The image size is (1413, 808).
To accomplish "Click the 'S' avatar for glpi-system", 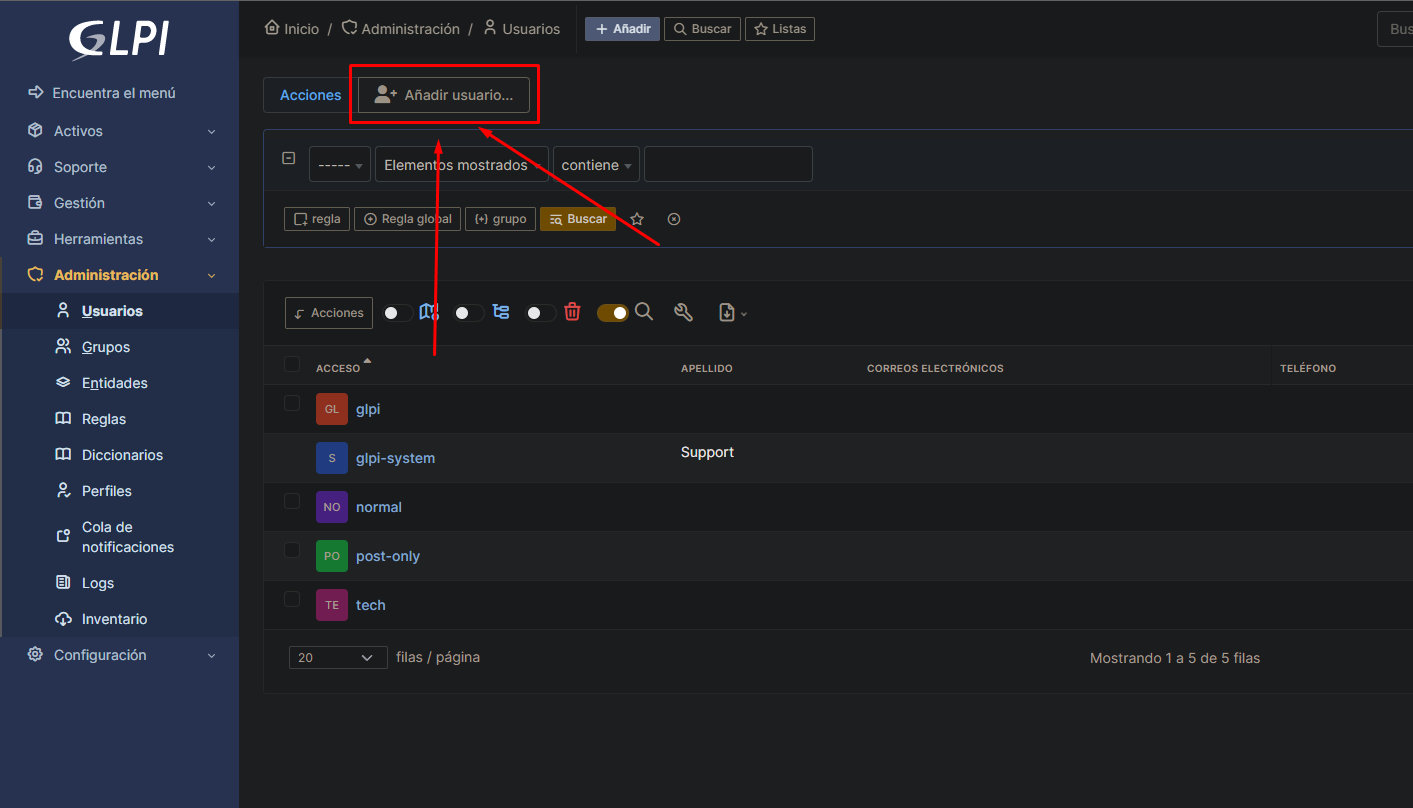I will (332, 458).
